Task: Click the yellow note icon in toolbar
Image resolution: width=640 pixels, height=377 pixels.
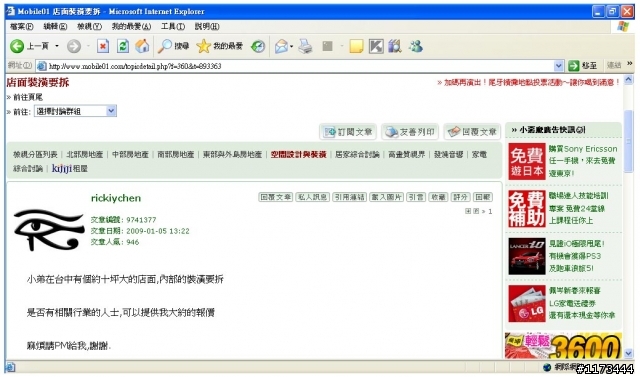Action: click(x=356, y=46)
